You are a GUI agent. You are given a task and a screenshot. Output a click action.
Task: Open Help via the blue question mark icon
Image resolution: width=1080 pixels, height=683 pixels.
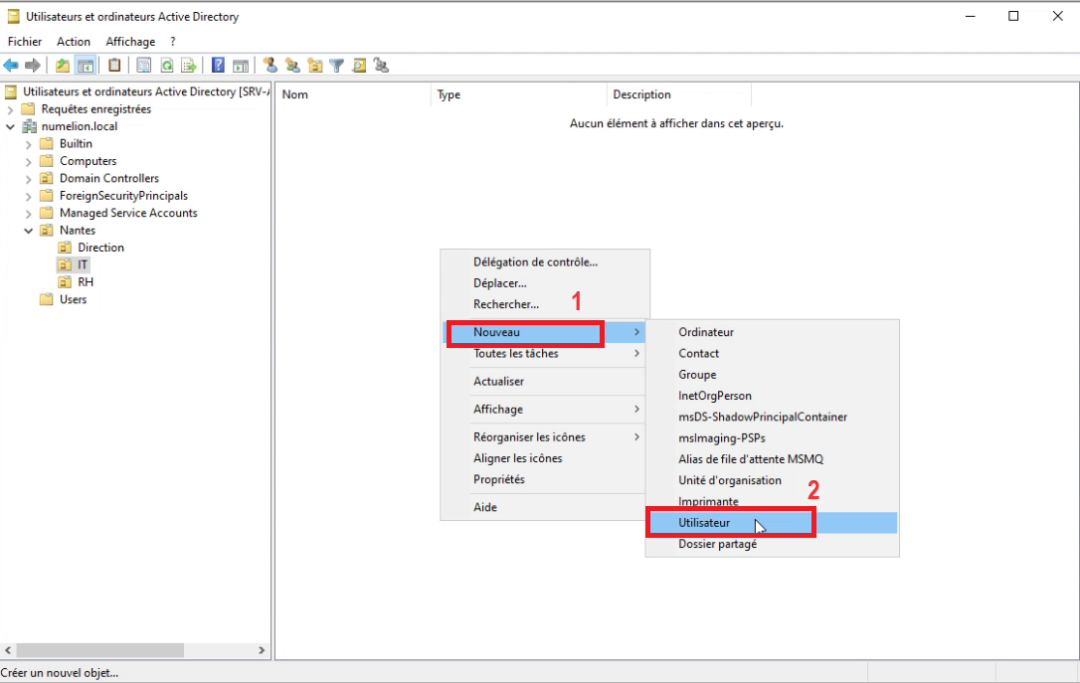[x=216, y=65]
